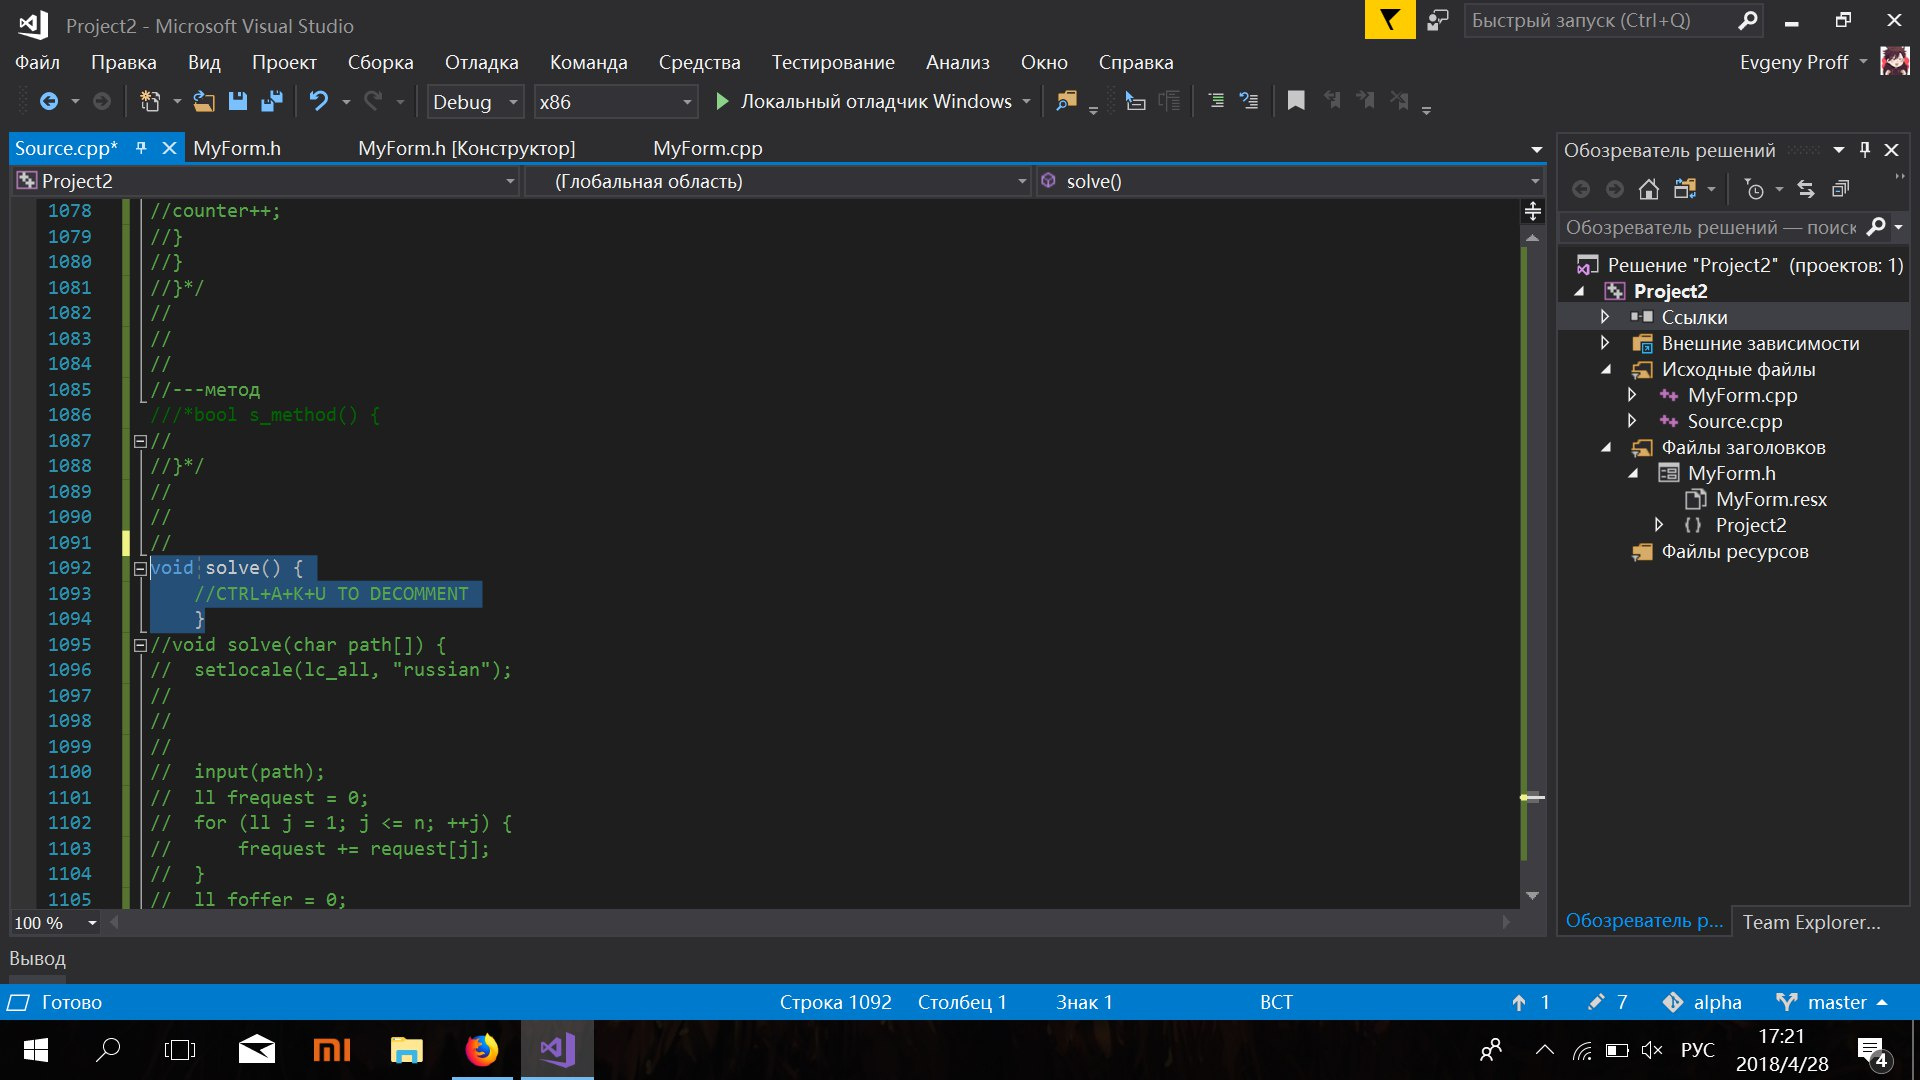The image size is (1920, 1080).
Task: Open the active documents list arrow
Action: pyautogui.click(x=1536, y=150)
